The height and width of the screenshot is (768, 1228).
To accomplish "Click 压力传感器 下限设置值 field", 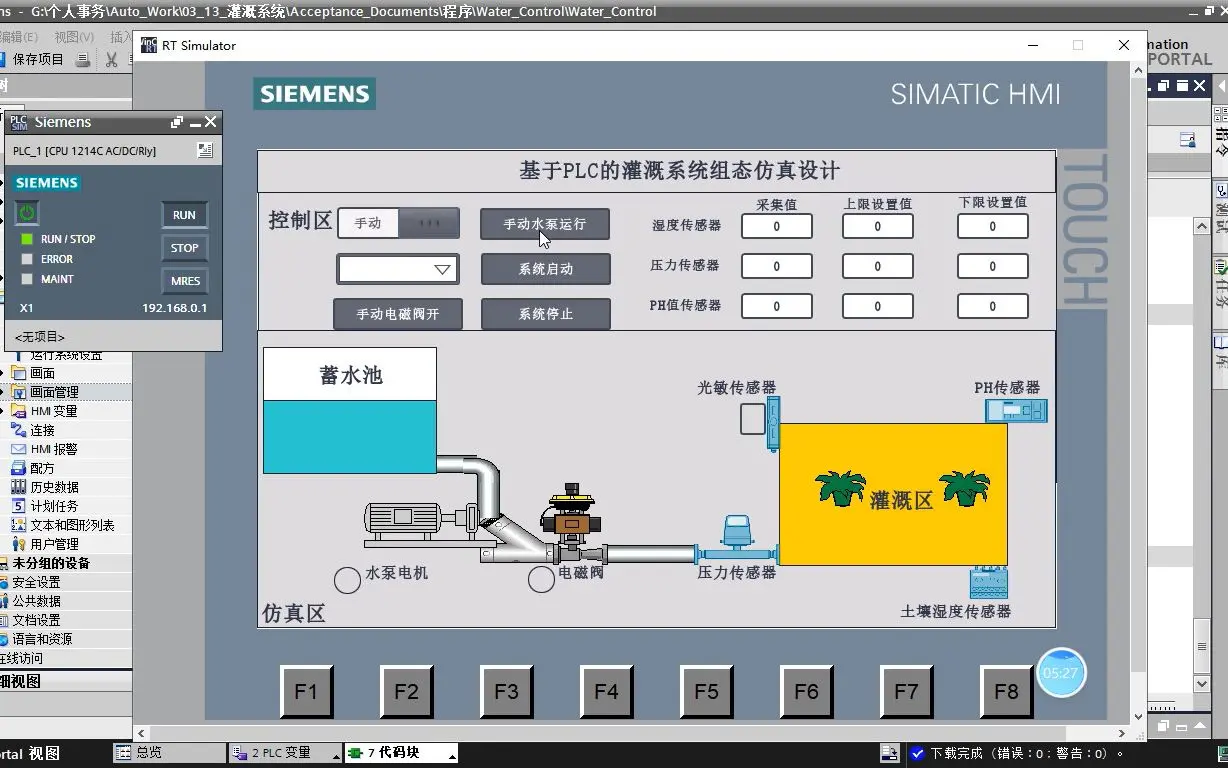I will tap(992, 266).
